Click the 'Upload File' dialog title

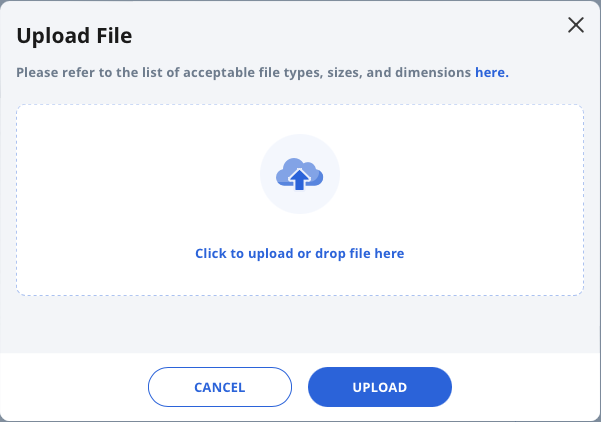[x=74, y=36]
